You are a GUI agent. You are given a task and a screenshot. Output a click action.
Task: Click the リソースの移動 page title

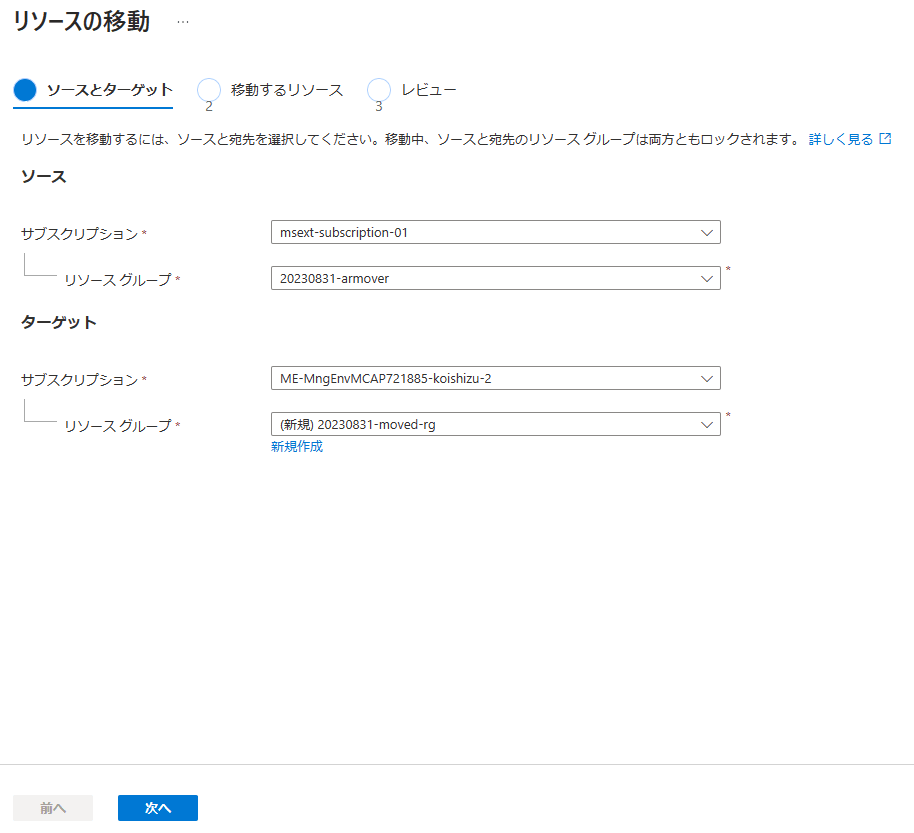coord(82,22)
